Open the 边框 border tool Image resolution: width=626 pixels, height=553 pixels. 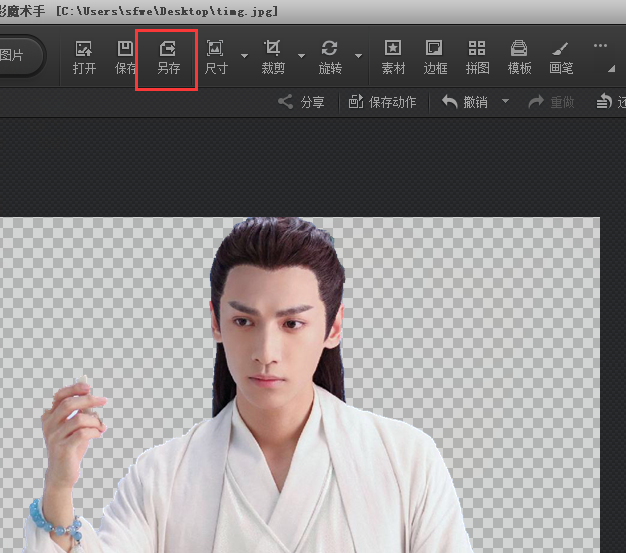[435, 58]
